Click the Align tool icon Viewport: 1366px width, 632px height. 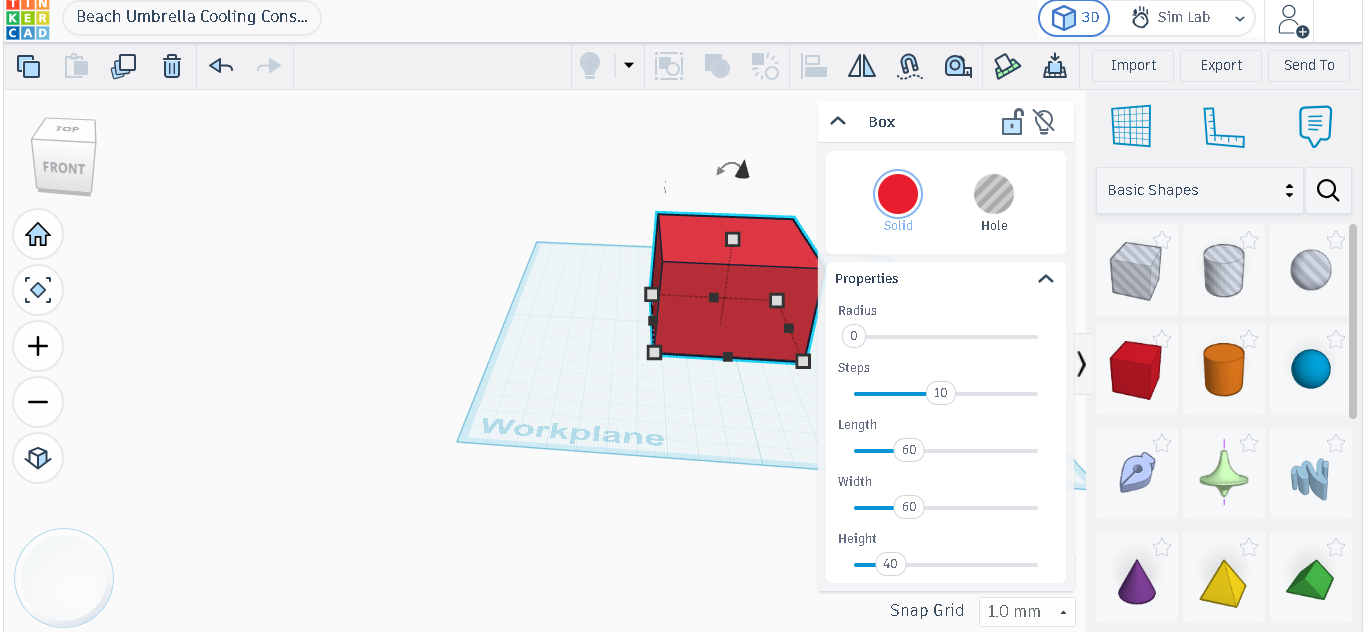(x=814, y=66)
